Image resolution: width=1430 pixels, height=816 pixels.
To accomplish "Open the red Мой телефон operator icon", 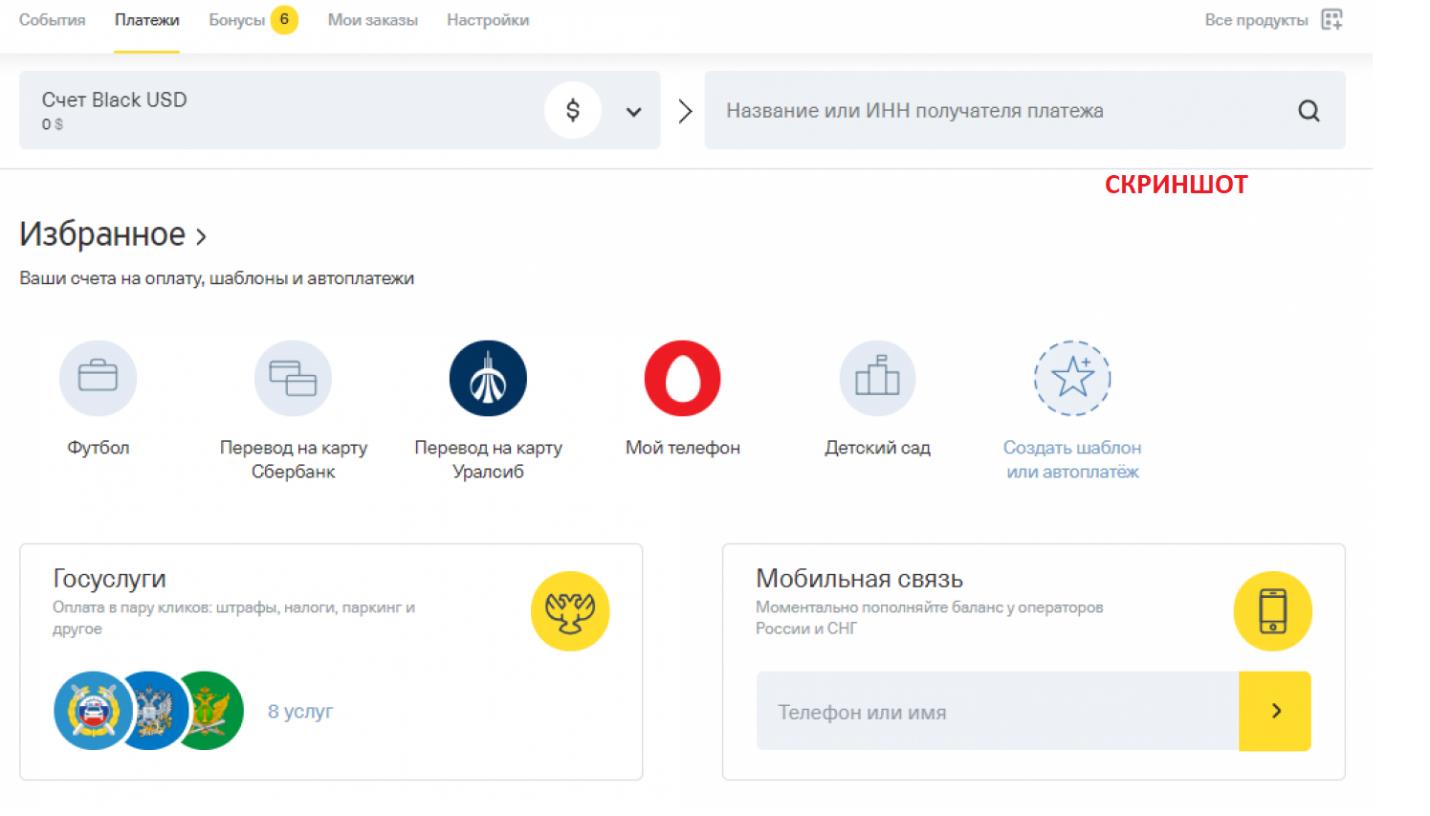I will [683, 378].
